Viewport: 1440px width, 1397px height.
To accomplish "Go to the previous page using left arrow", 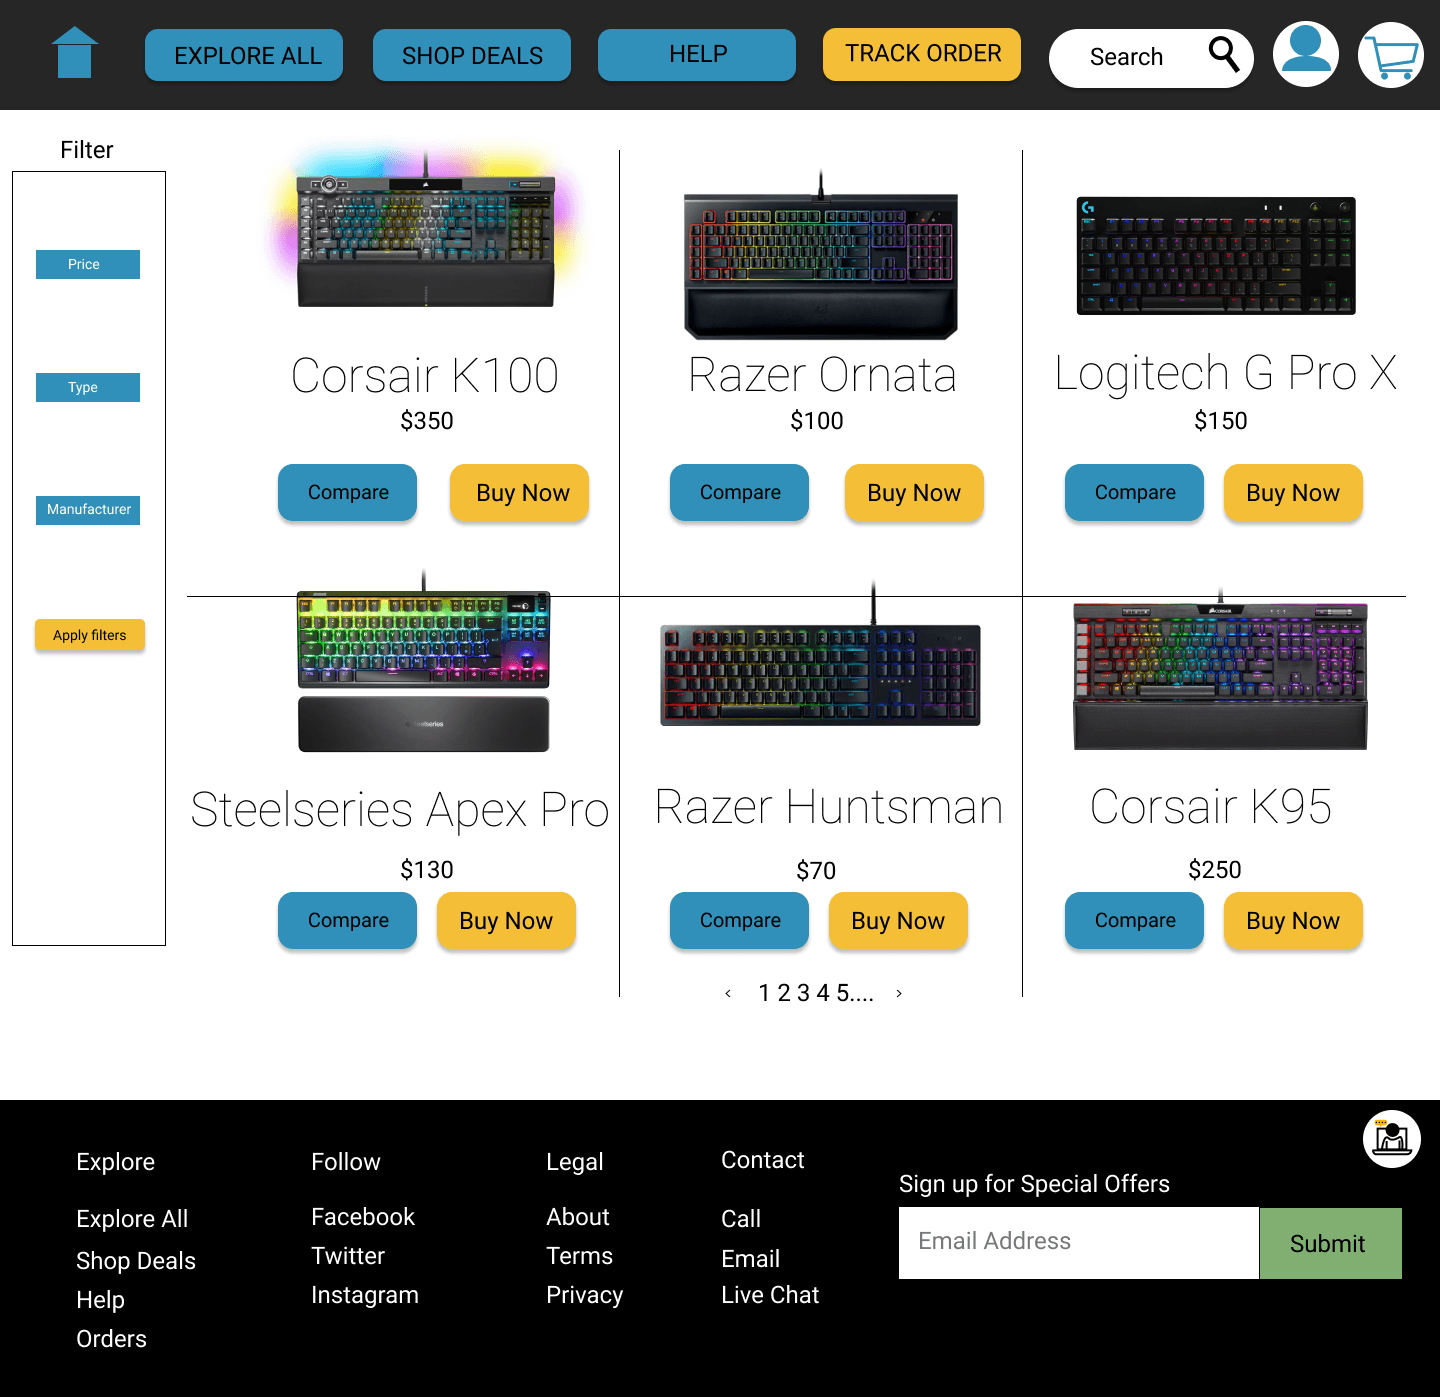I will (728, 993).
